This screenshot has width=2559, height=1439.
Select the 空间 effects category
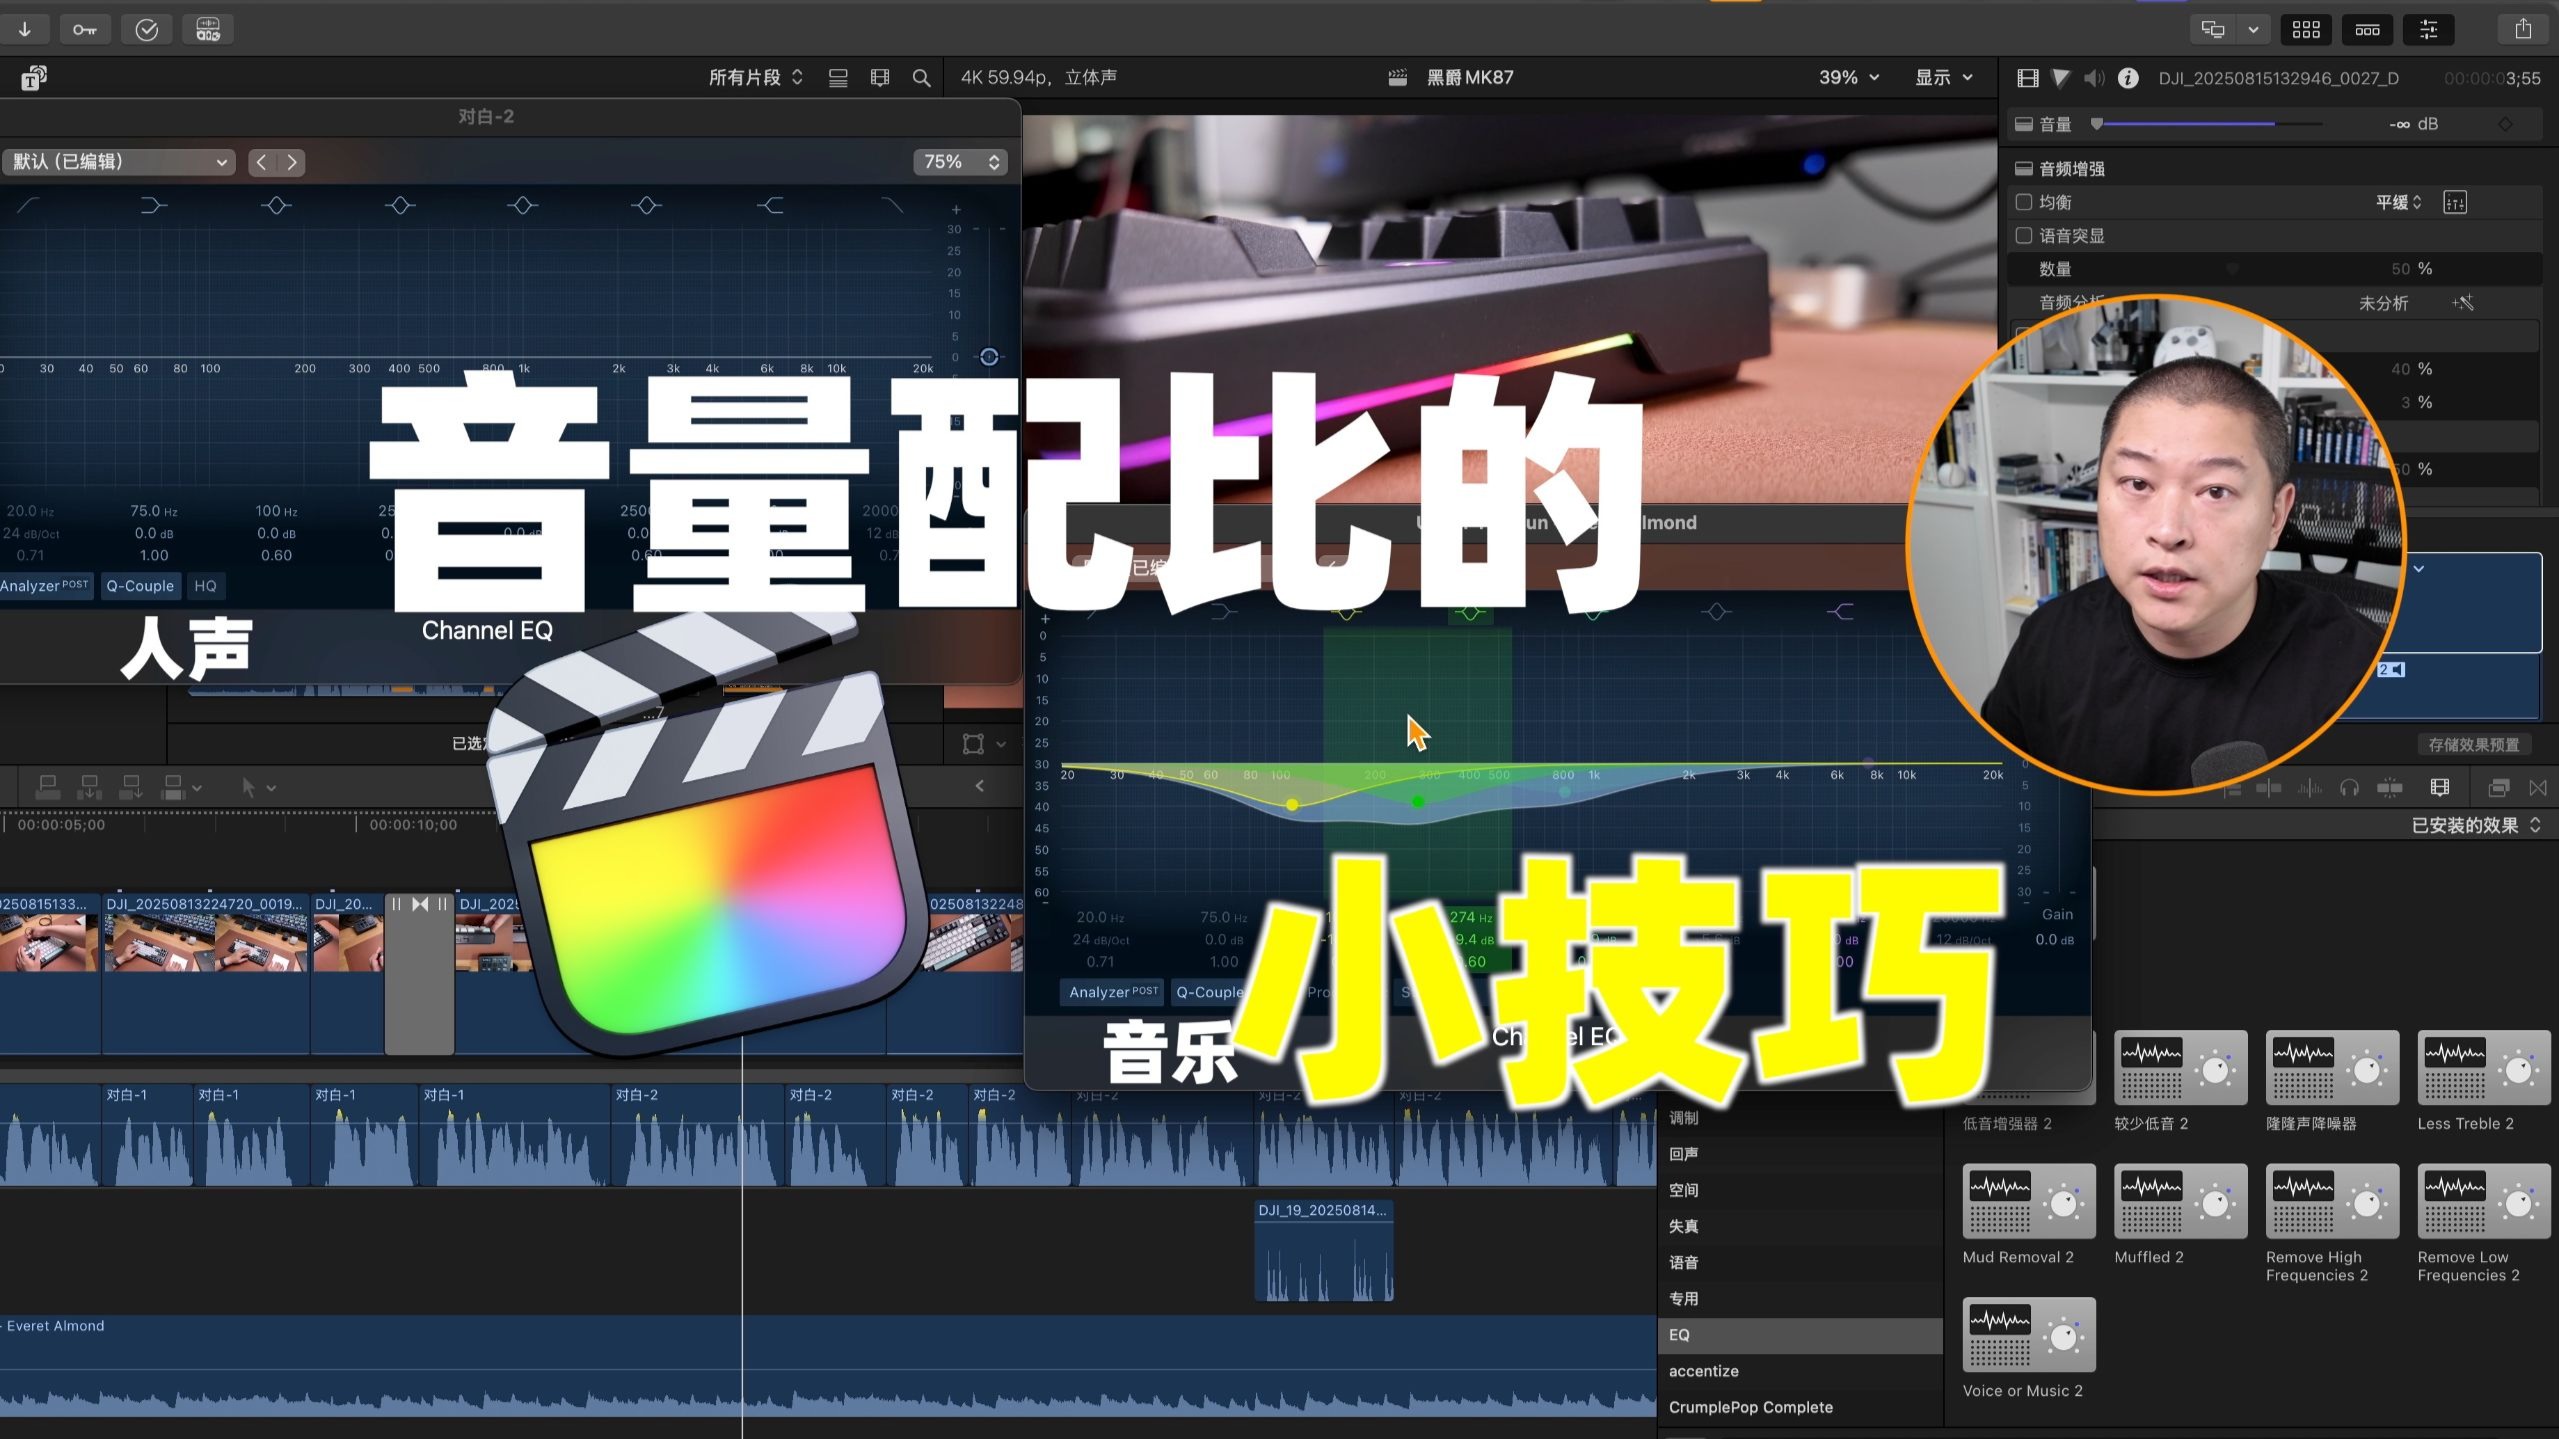coord(1800,1190)
